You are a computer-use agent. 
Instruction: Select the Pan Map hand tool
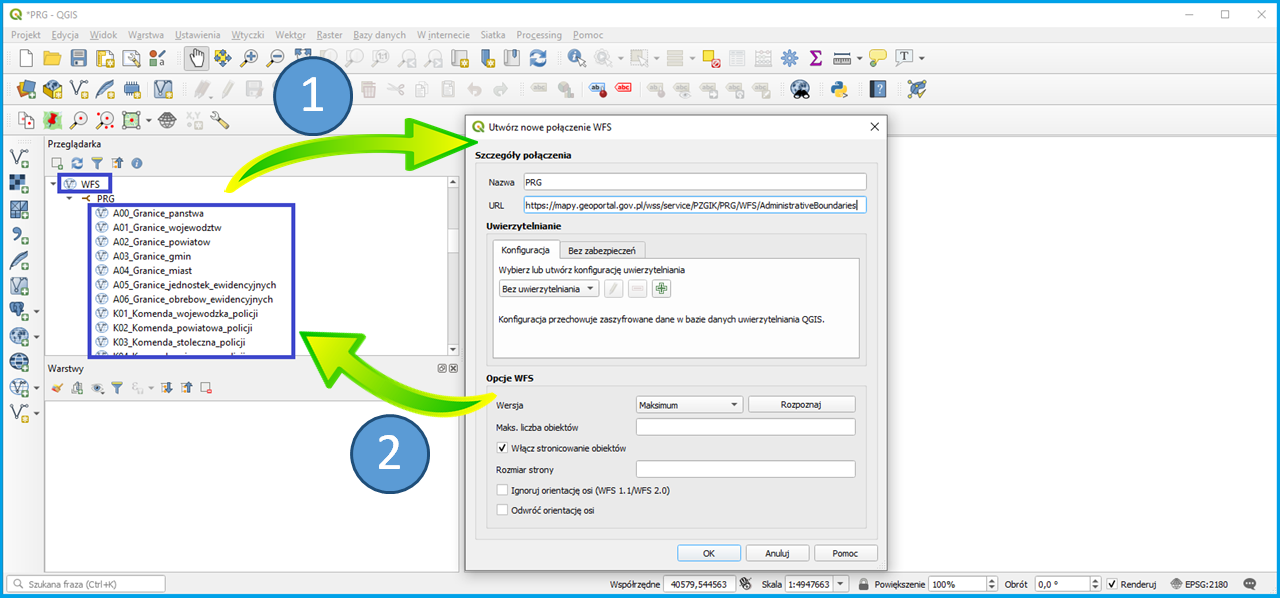[x=197, y=59]
